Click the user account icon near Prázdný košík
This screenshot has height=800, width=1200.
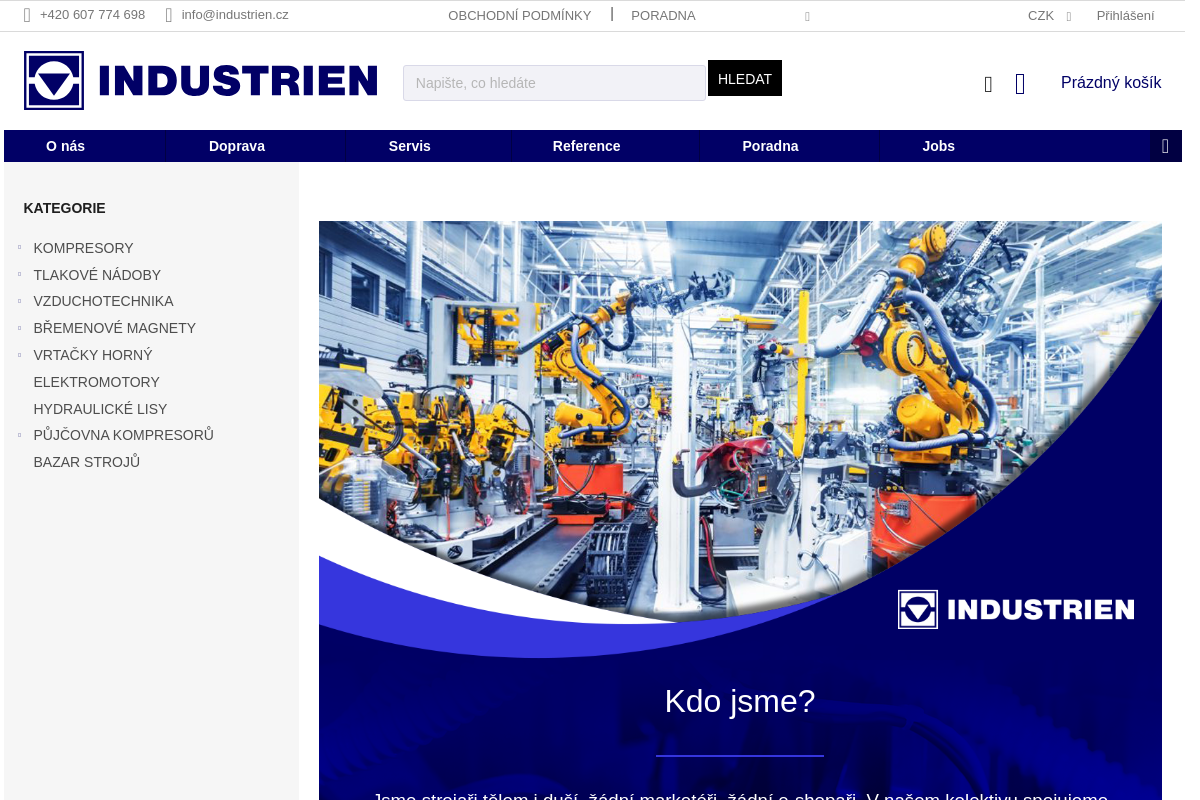988,84
